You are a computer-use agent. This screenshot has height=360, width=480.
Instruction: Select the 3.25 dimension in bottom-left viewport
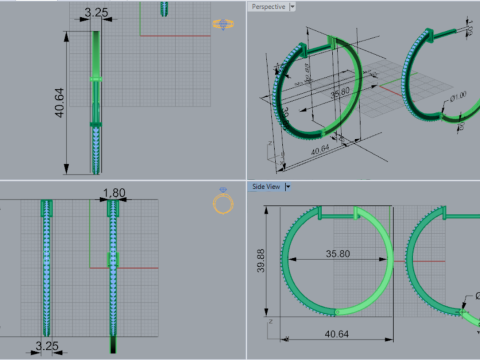[x=47, y=346]
